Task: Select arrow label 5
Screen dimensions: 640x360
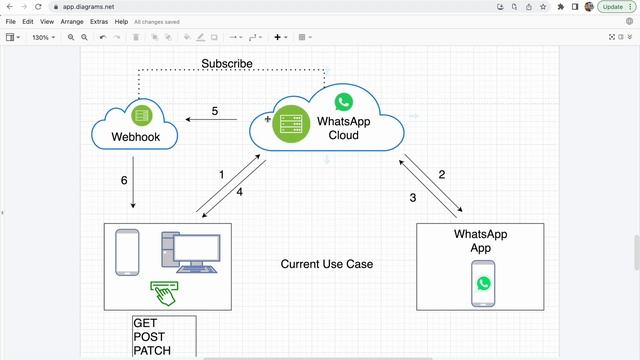Action: click(x=215, y=111)
